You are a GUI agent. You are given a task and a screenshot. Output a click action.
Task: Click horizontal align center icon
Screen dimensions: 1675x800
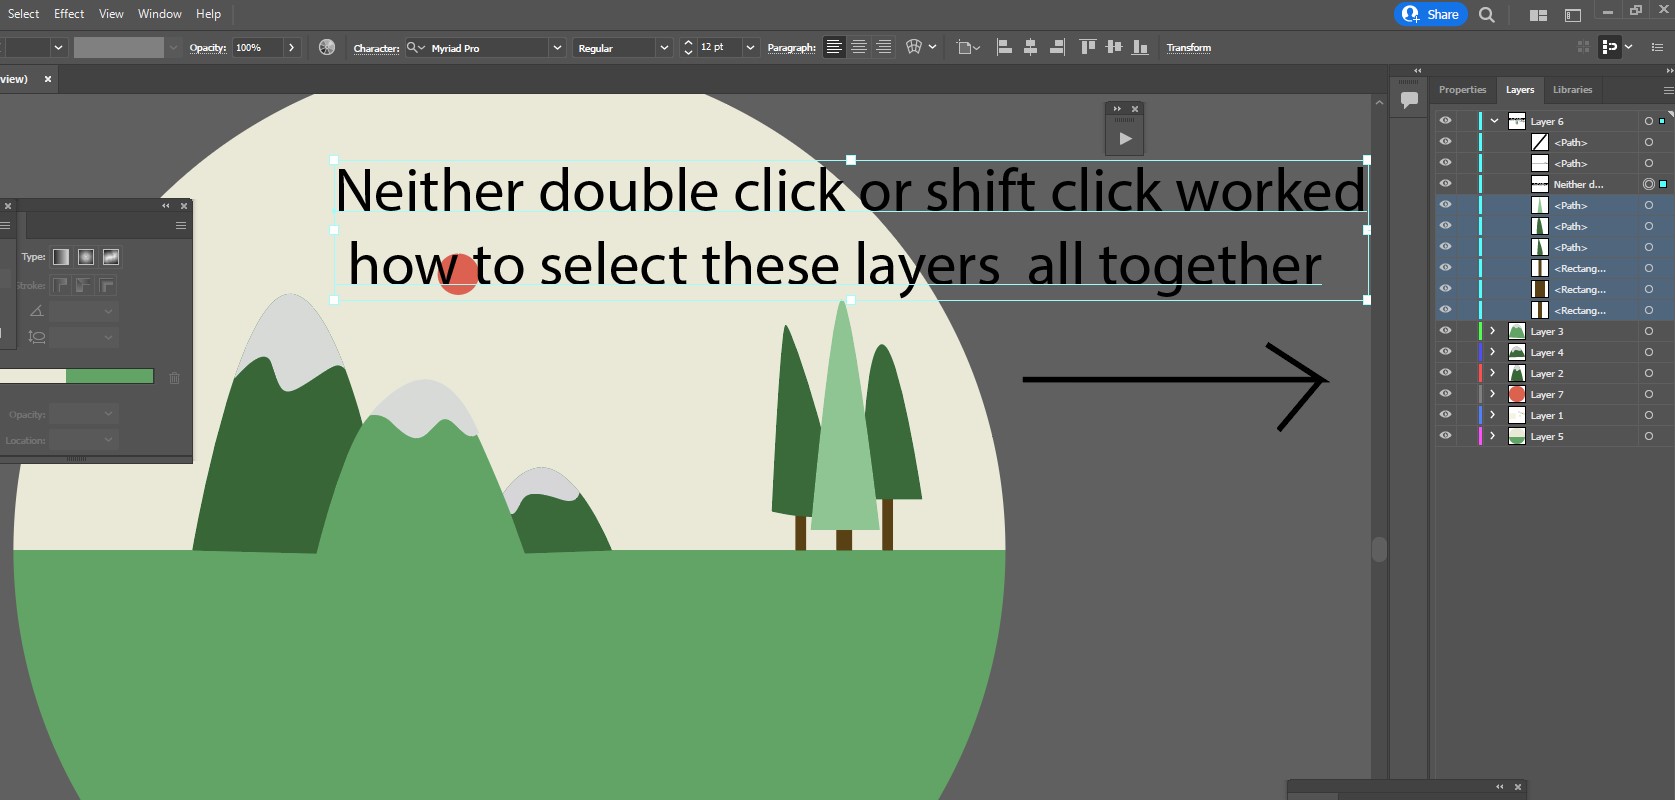tap(1031, 47)
